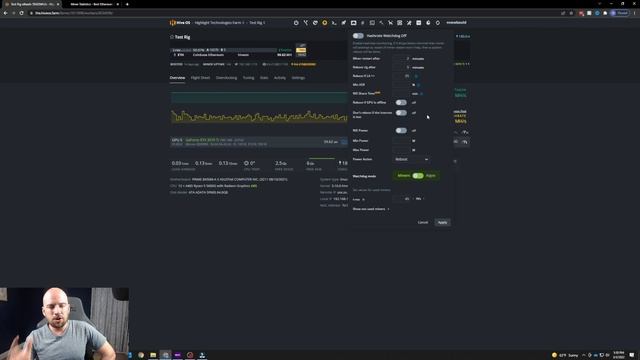Click the Min Power watts field

click(401, 141)
